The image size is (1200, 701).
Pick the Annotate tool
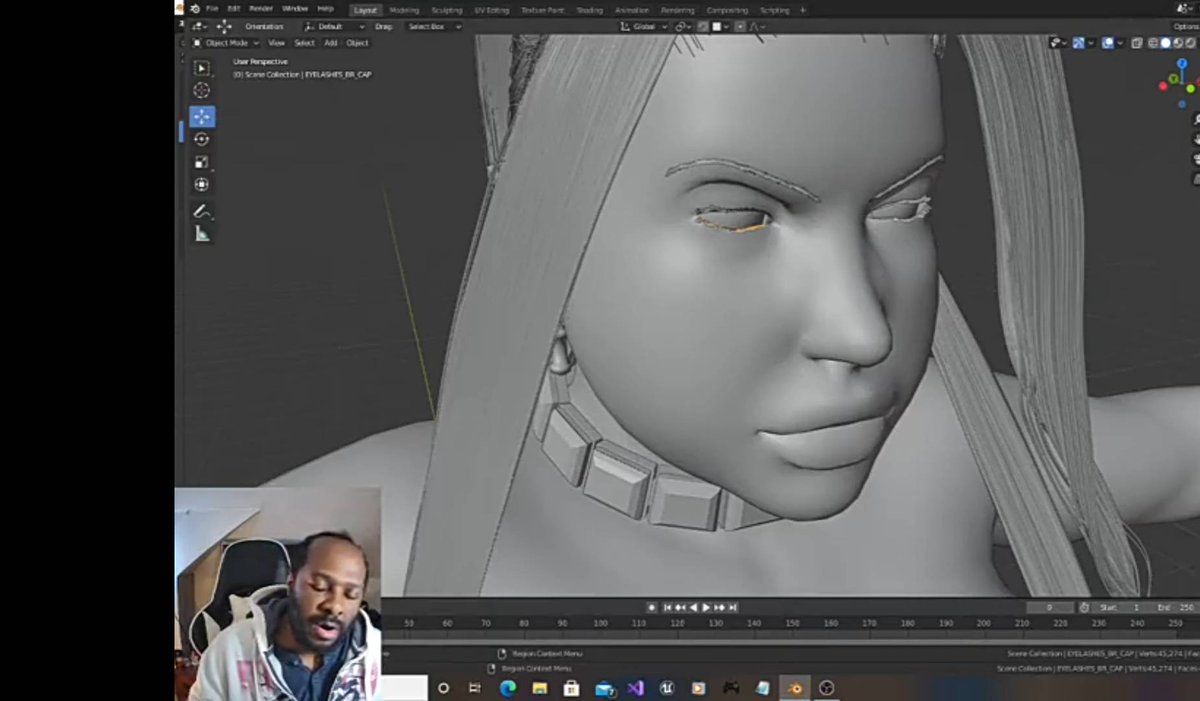click(x=202, y=211)
